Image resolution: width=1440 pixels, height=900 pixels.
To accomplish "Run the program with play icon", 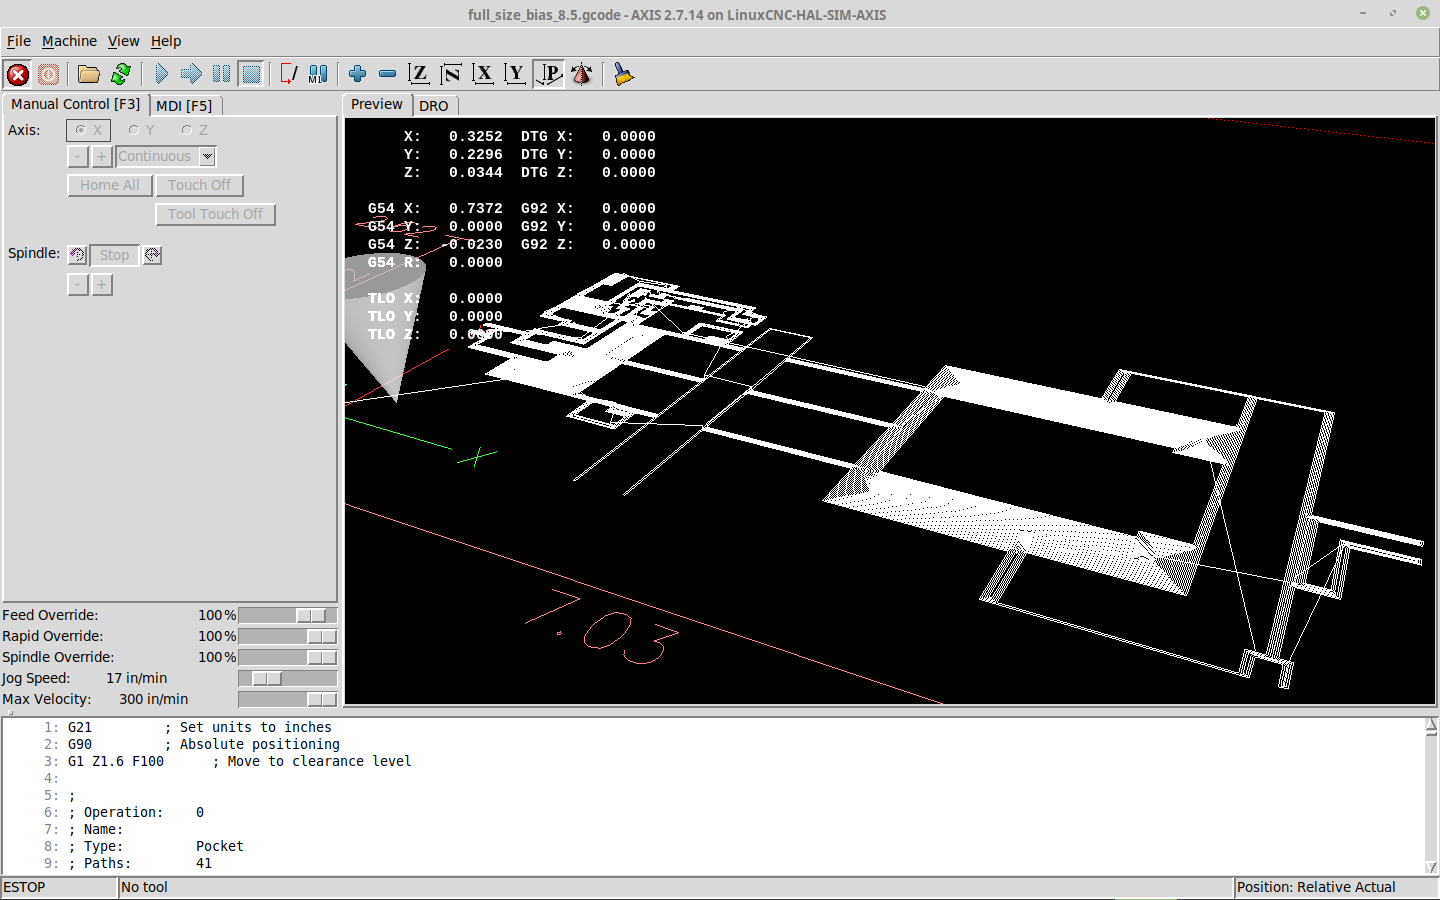I will pos(161,74).
